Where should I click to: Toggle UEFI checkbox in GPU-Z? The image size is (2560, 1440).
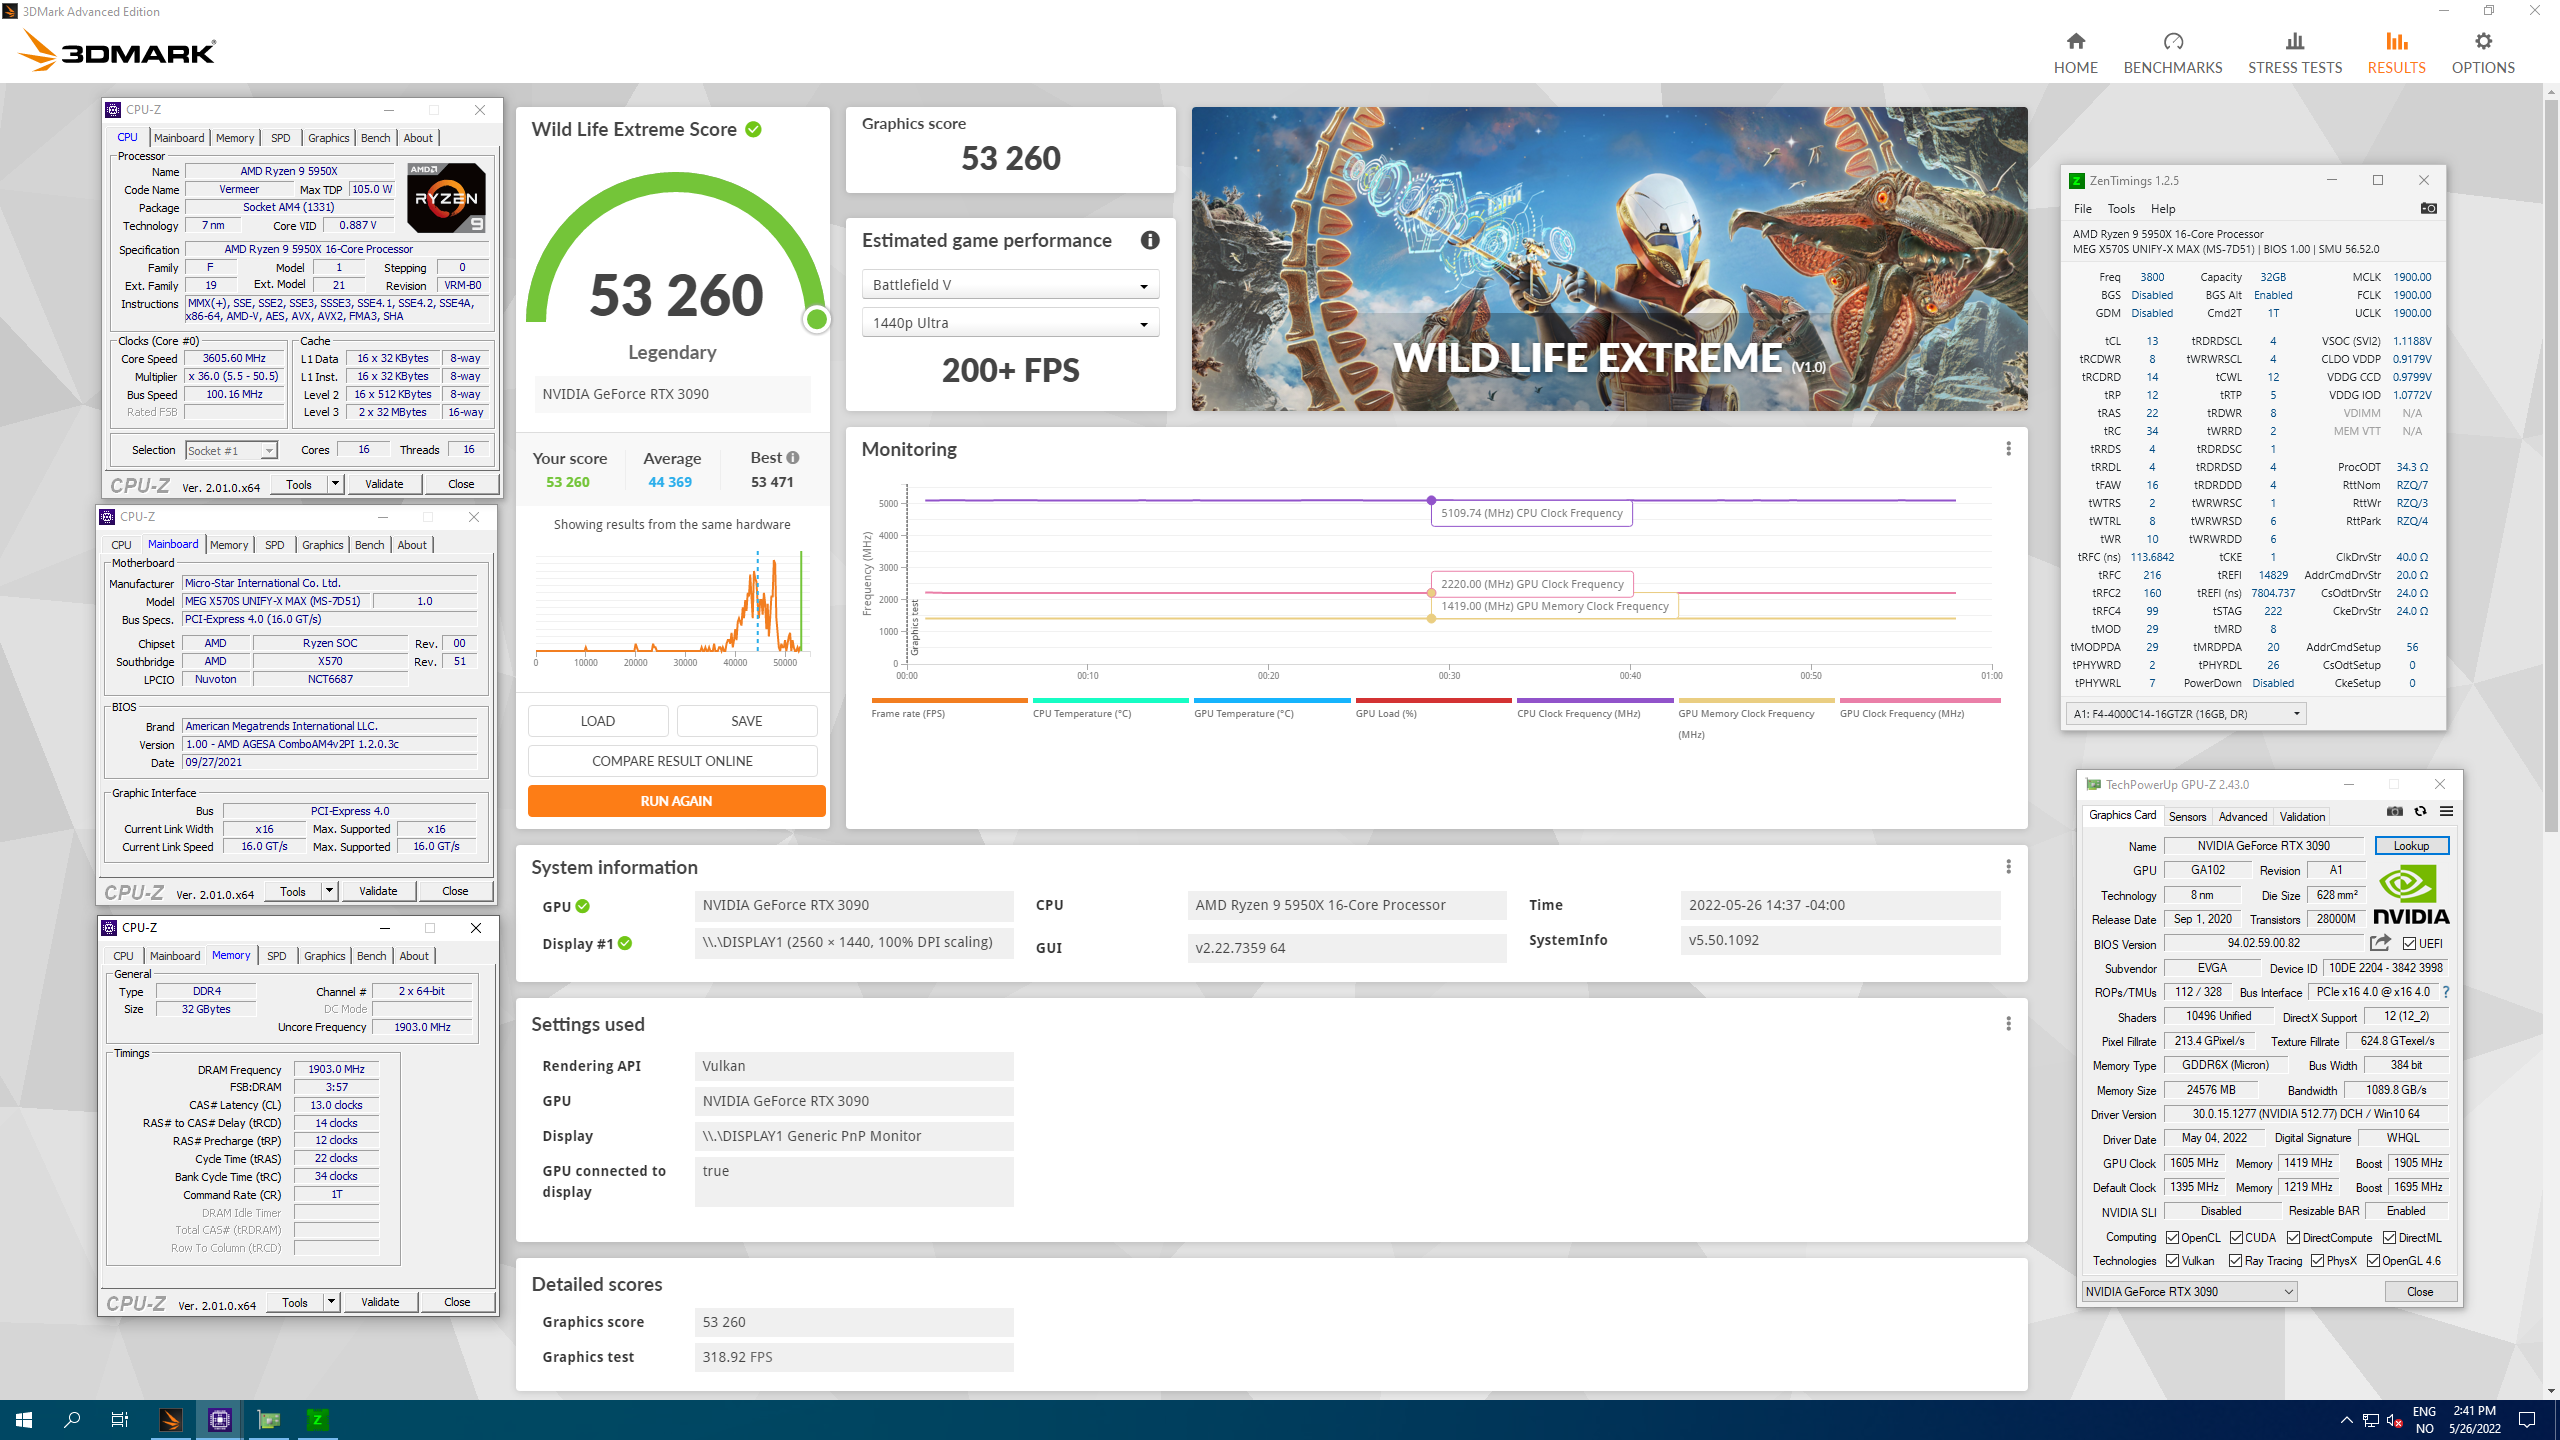click(2409, 943)
